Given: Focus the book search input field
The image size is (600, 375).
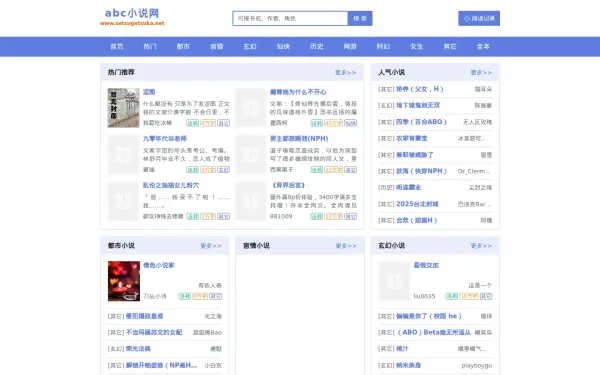Looking at the screenshot, I should pos(290,18).
